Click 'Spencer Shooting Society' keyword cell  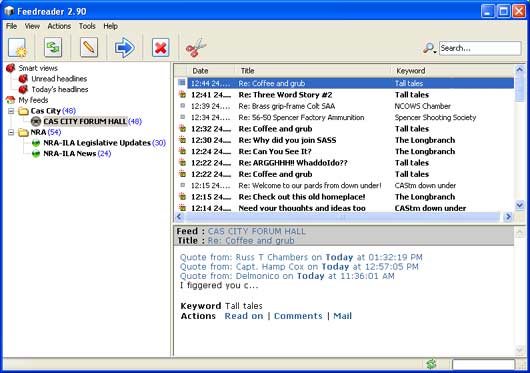point(435,118)
